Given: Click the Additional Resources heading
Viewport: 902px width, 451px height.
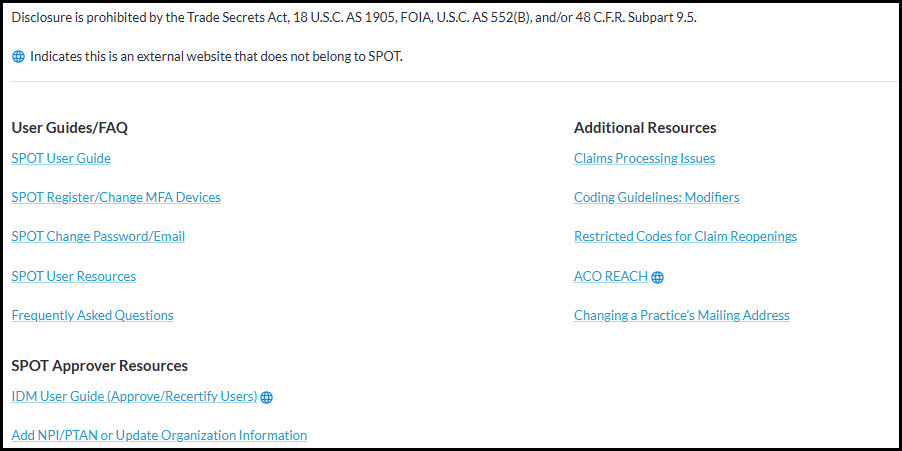Looking at the screenshot, I should point(645,128).
